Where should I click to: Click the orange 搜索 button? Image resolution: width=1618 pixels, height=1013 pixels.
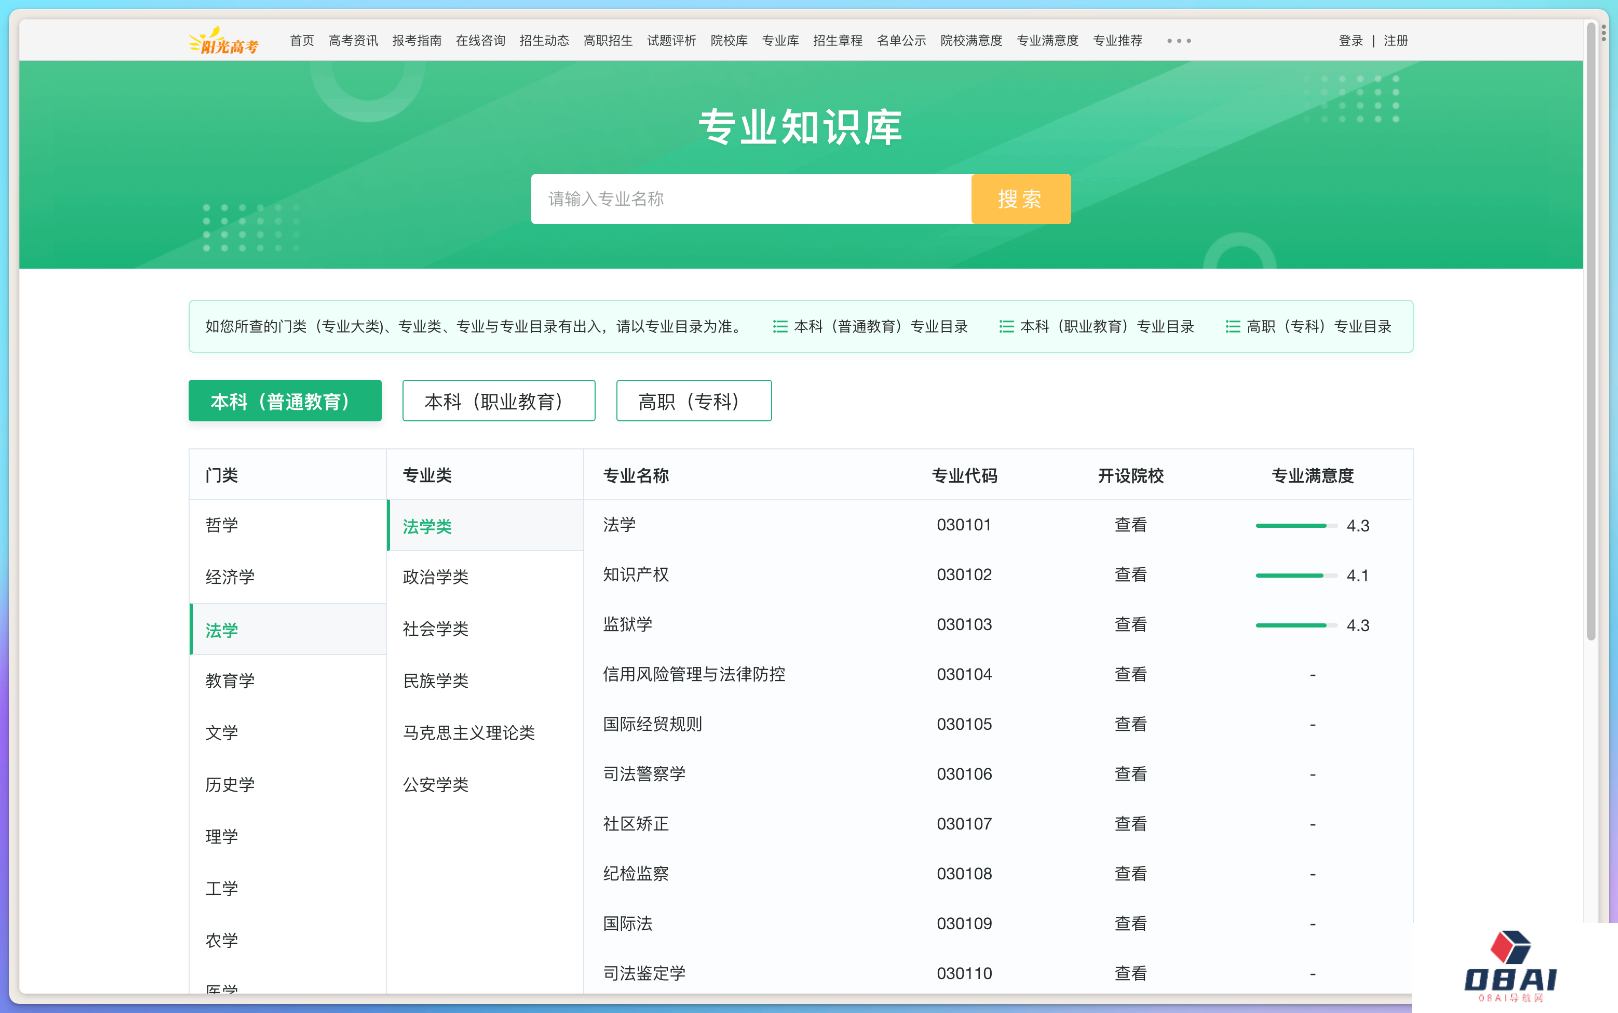click(1021, 199)
